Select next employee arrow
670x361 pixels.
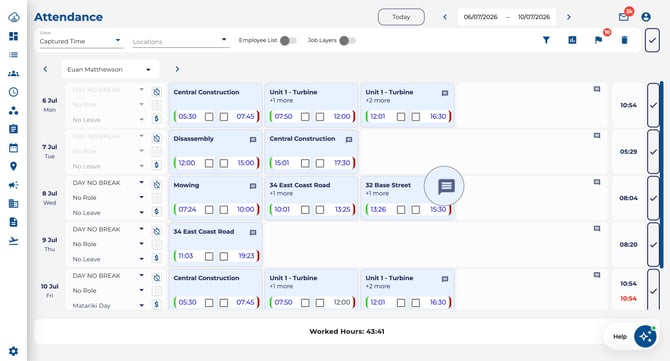177,69
